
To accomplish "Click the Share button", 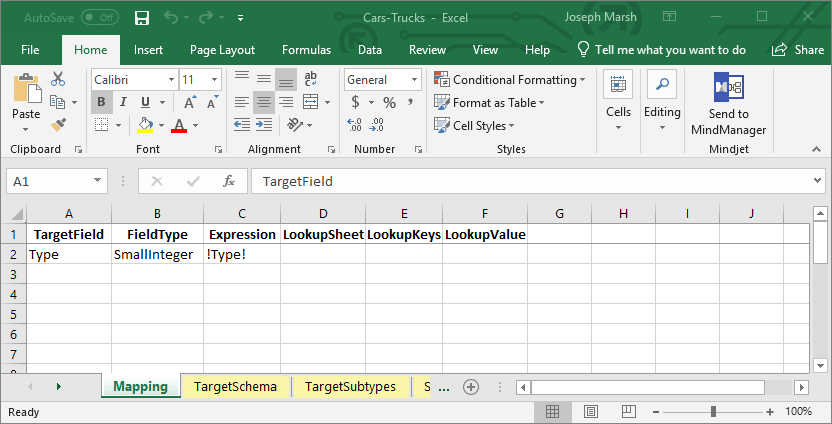I will coord(800,50).
